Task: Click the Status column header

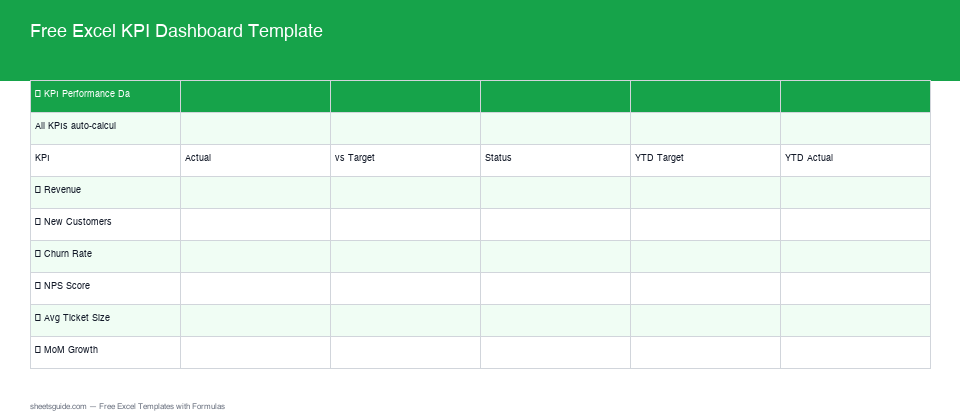Action: [x=498, y=158]
